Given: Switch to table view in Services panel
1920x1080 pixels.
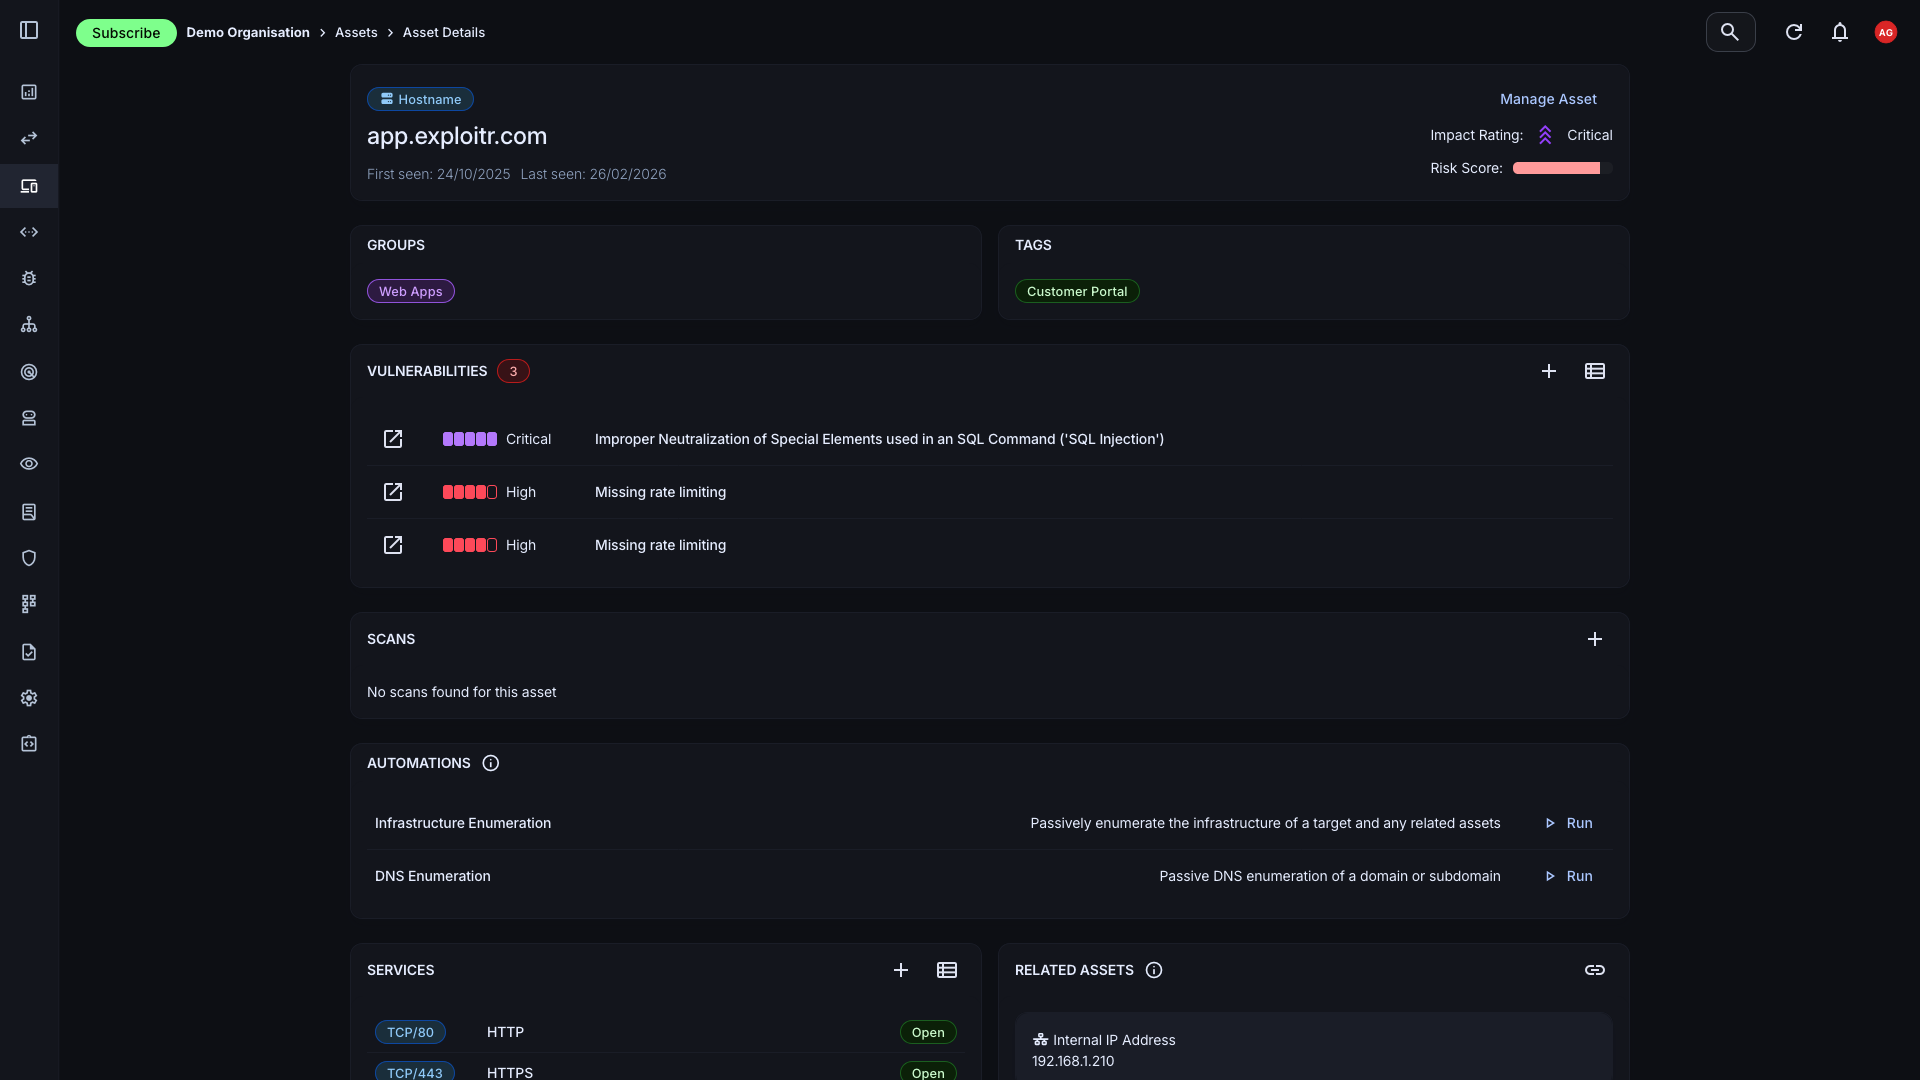Looking at the screenshot, I should tap(946, 969).
